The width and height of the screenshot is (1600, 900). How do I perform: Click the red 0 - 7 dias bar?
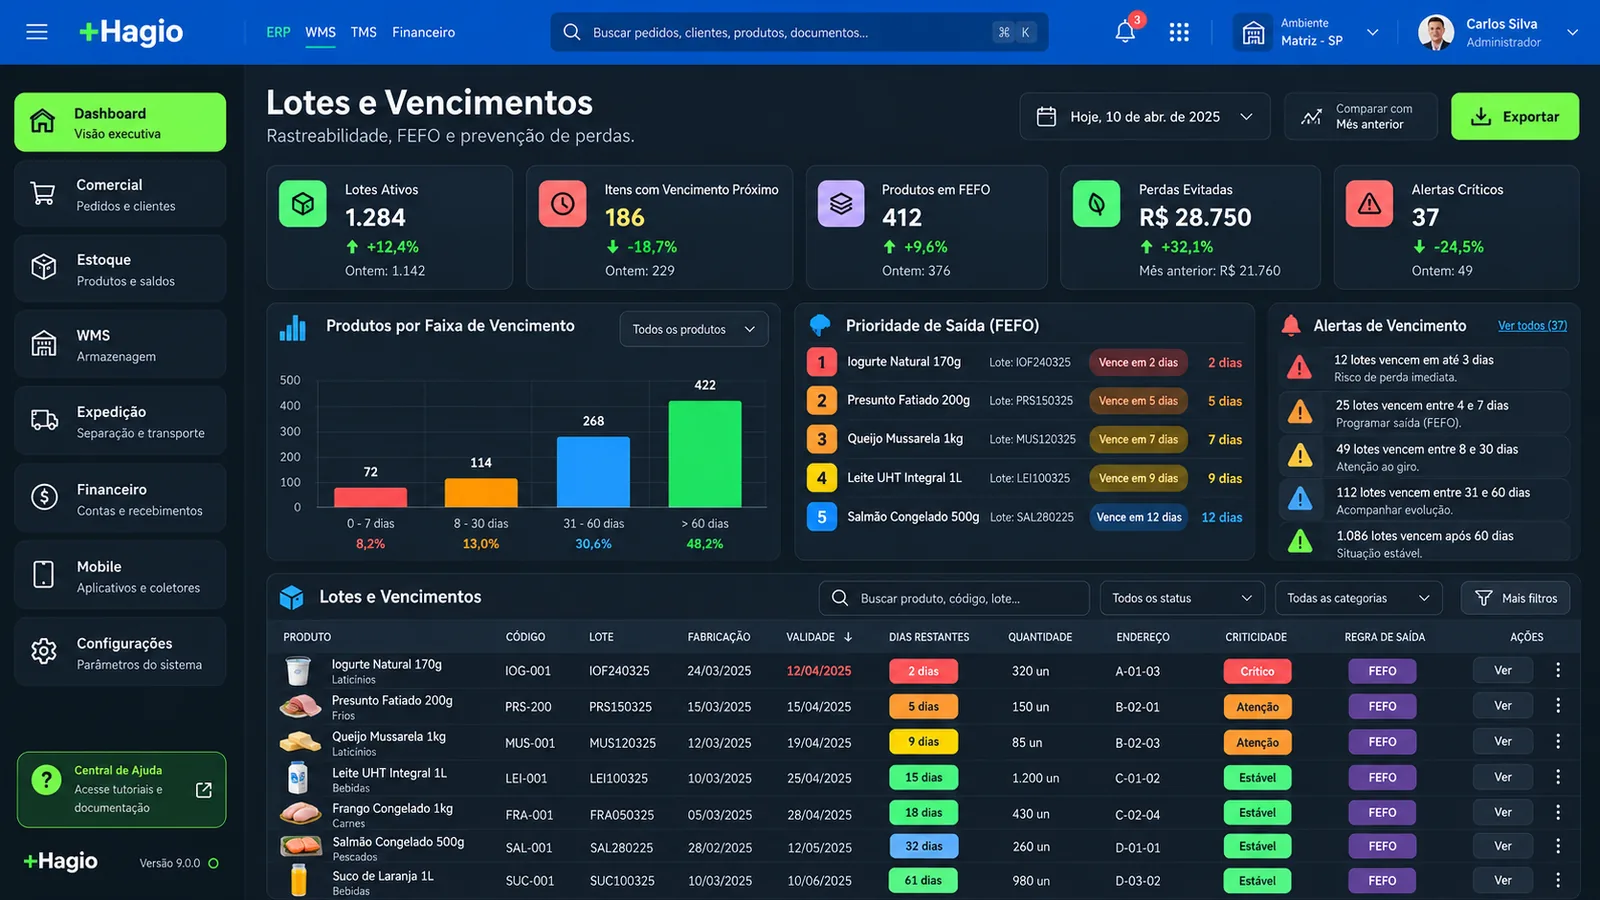(370, 497)
